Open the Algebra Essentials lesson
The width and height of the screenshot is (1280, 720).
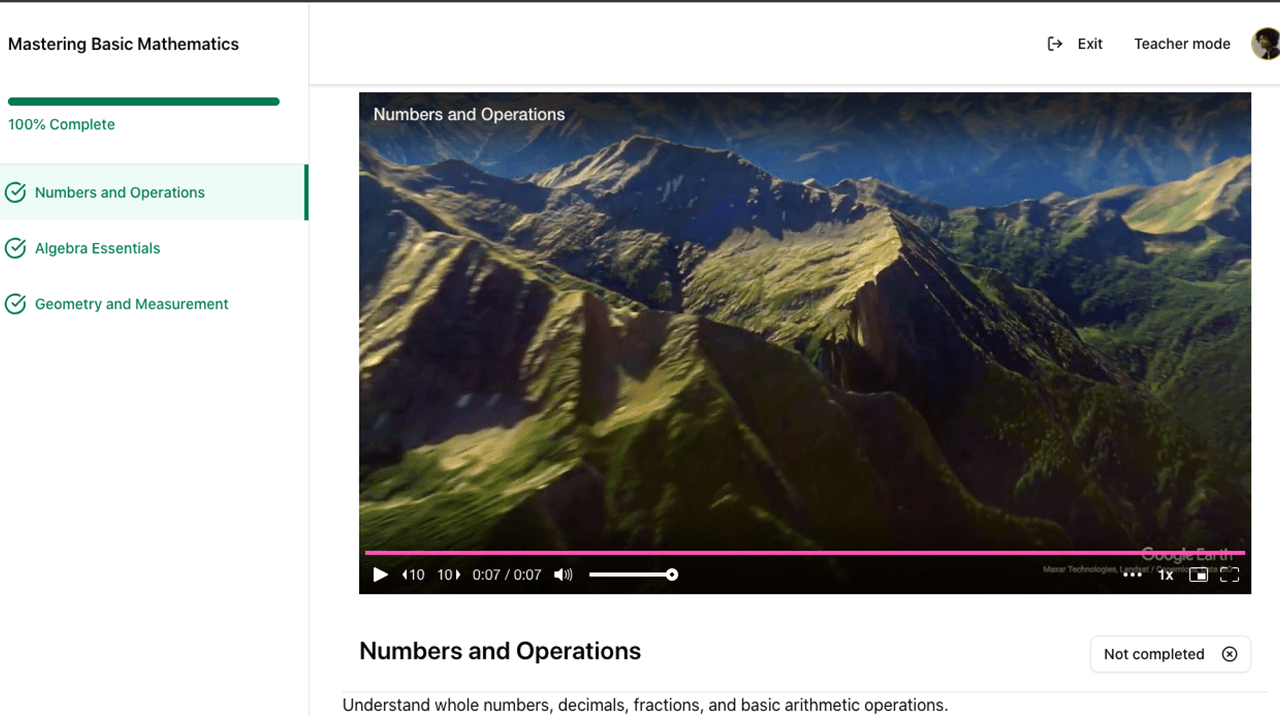(97, 248)
